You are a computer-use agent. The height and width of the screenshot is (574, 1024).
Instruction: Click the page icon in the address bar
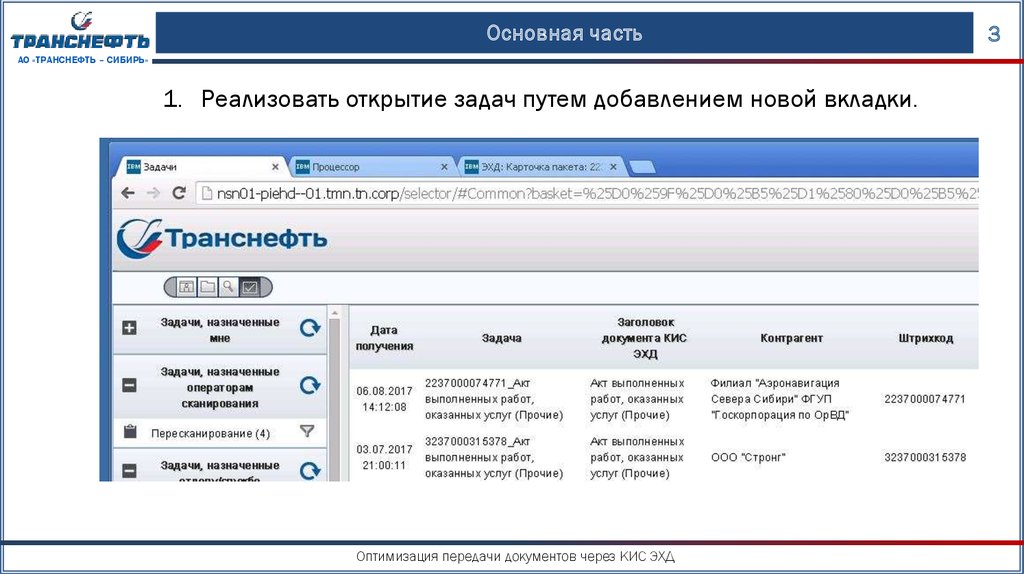point(206,193)
